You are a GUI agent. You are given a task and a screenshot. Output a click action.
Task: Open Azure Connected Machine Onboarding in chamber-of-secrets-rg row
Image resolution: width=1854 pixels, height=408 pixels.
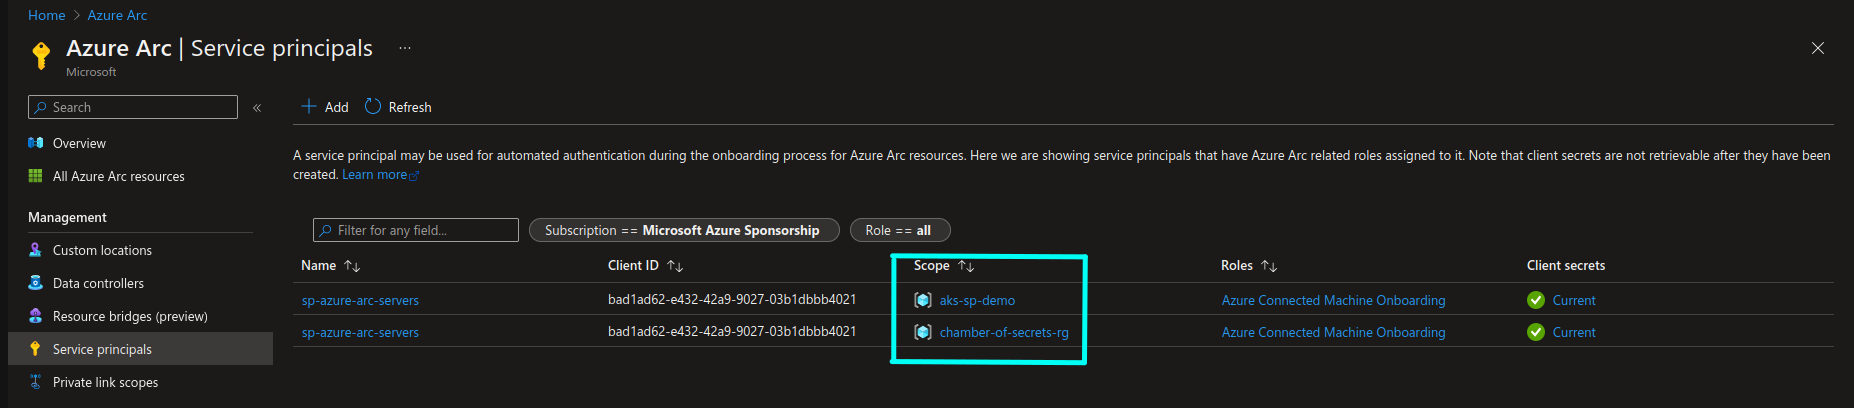click(x=1333, y=332)
